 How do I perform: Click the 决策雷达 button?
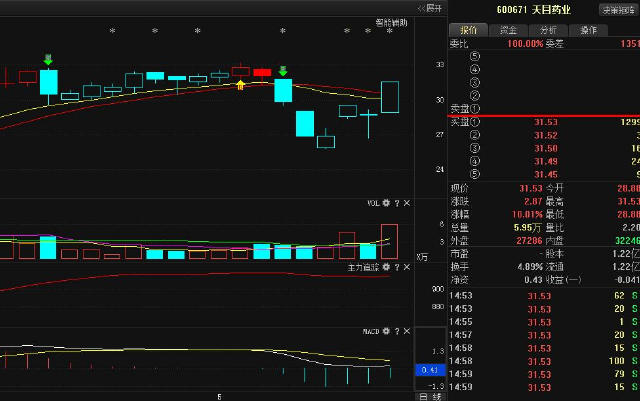[618, 10]
